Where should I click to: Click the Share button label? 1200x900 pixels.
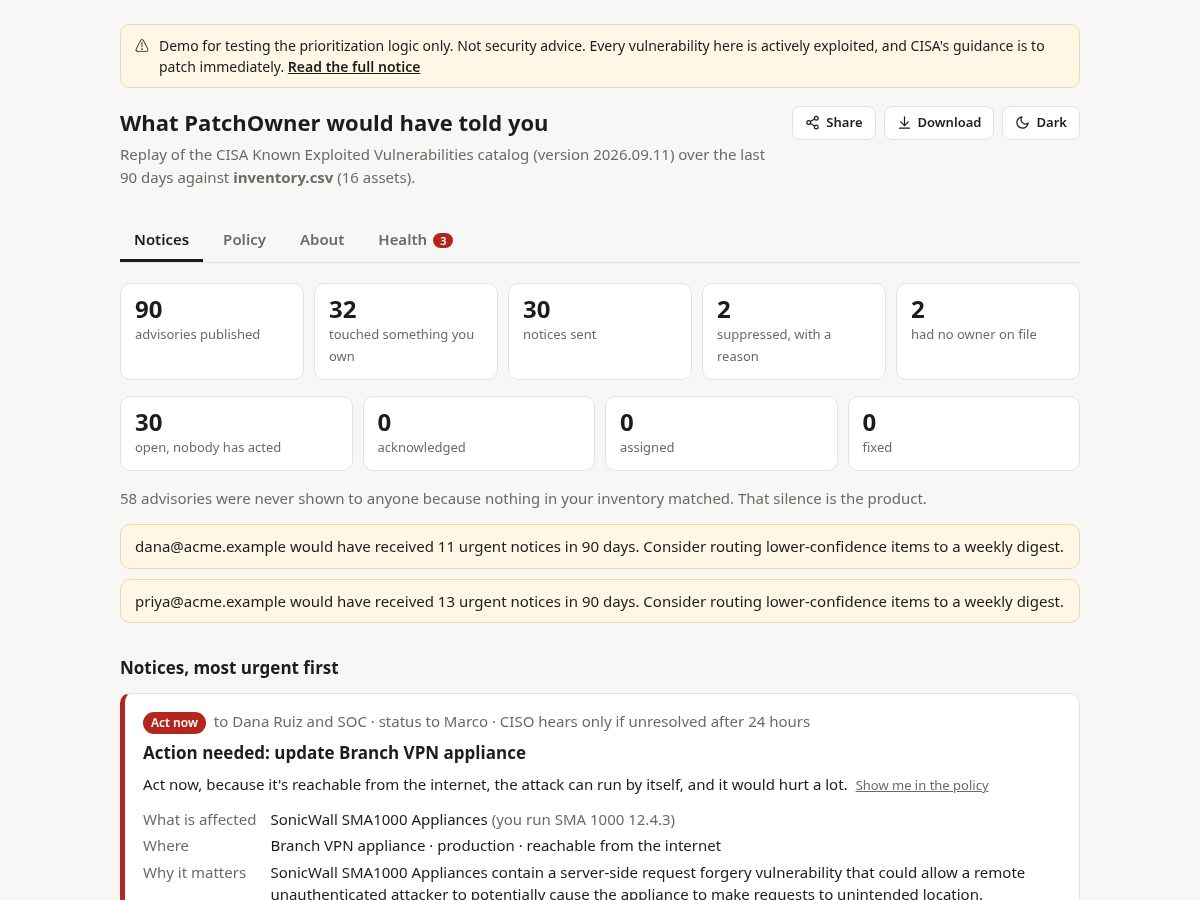coord(844,123)
